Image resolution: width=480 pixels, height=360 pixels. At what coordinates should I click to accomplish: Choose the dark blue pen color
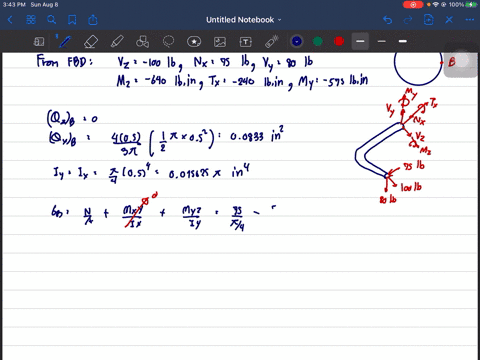pyautogui.click(x=297, y=41)
